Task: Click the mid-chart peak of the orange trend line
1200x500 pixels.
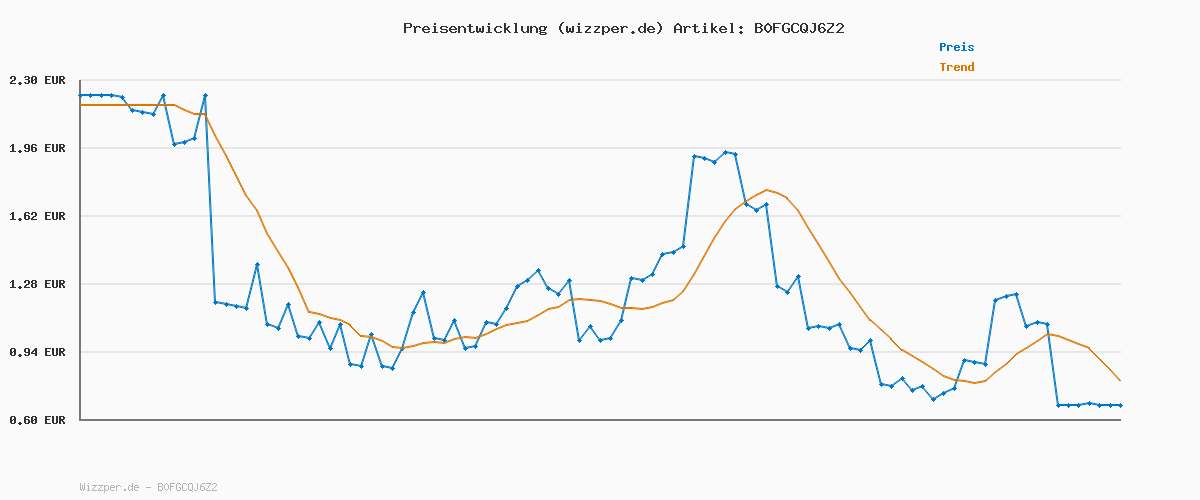Action: coord(767,190)
